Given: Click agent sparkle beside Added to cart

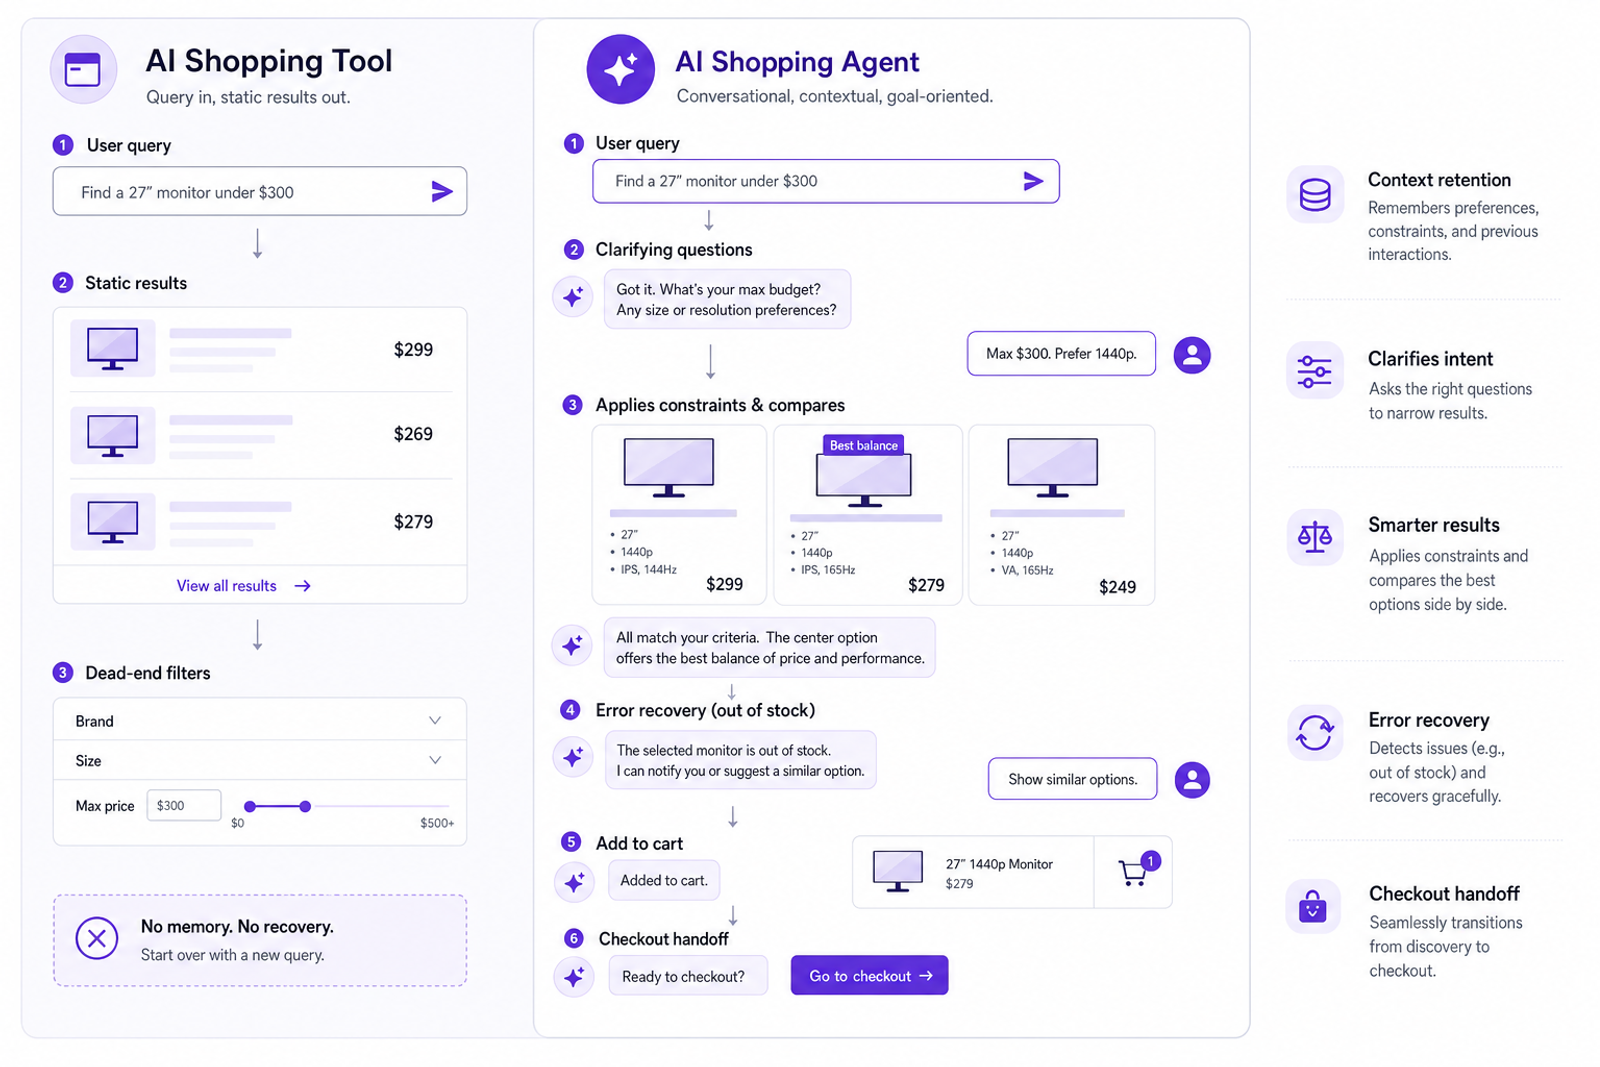Looking at the screenshot, I should point(574,882).
